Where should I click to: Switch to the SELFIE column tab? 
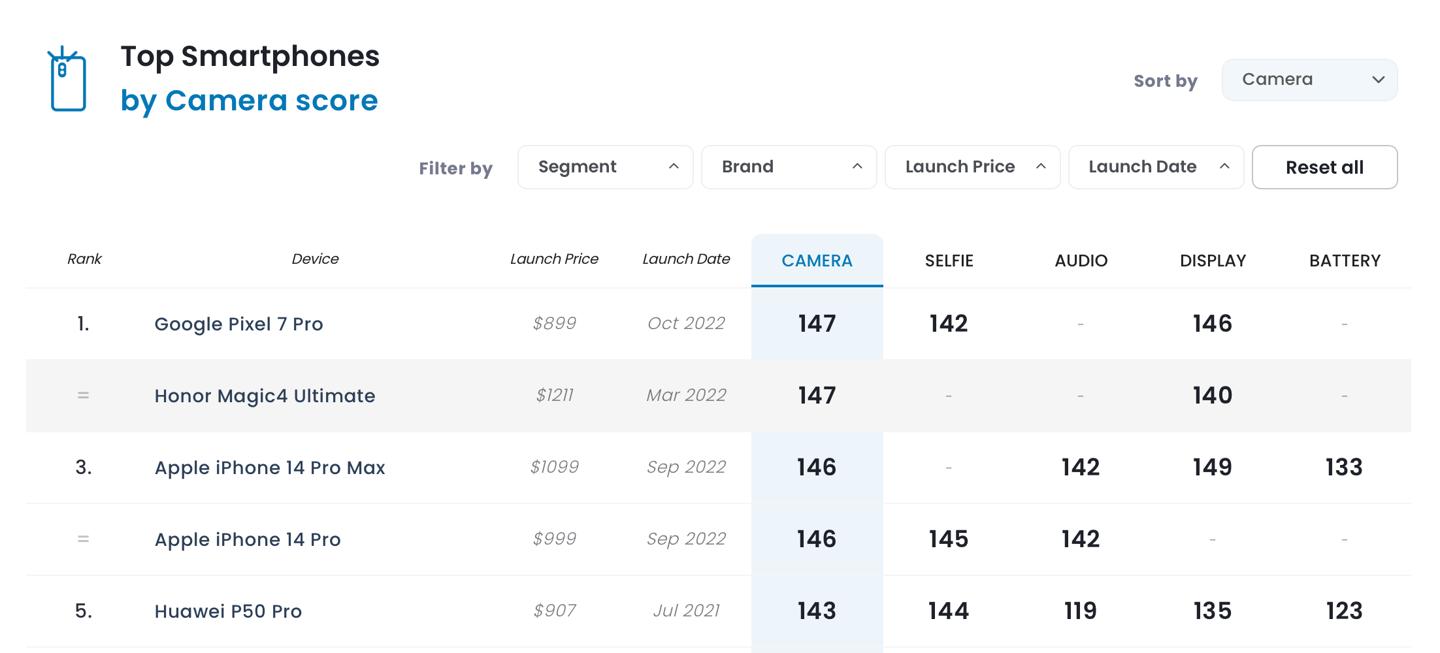[948, 261]
